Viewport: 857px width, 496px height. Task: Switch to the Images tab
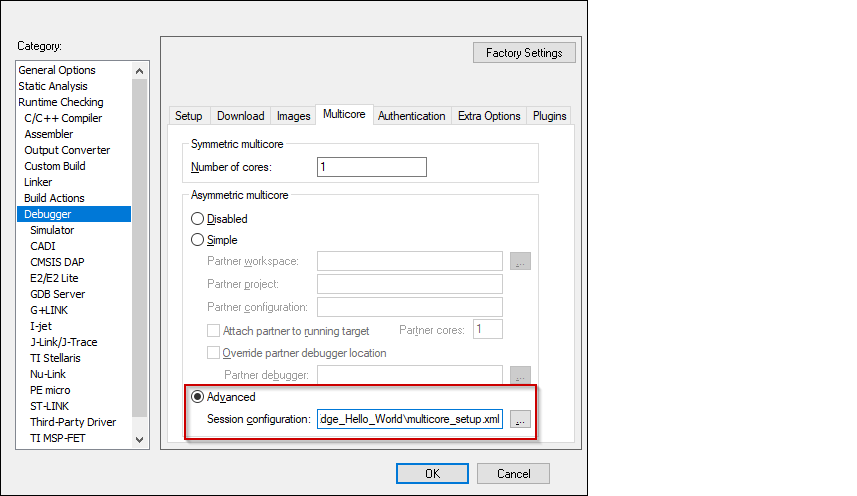(293, 116)
